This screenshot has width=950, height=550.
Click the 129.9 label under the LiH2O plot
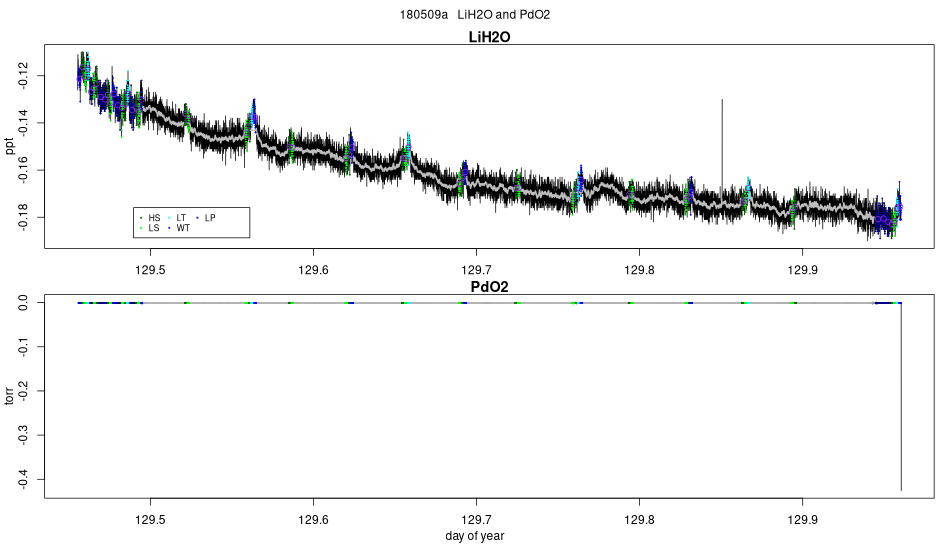(802, 270)
